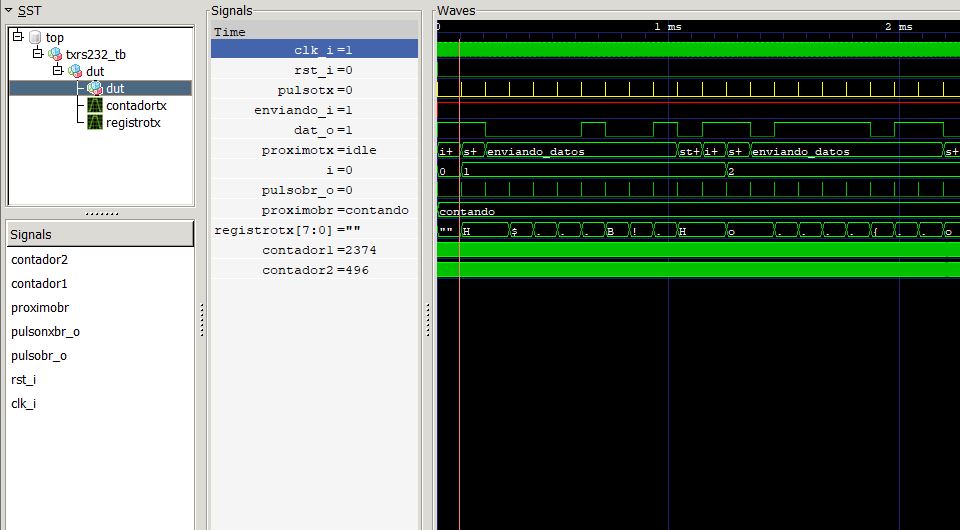Select contador2 in the signals list
This screenshot has height=530, width=960.
click(39, 259)
